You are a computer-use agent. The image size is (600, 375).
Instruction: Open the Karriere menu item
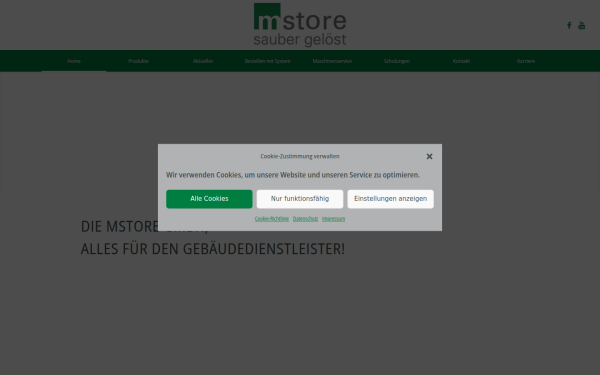(526, 61)
